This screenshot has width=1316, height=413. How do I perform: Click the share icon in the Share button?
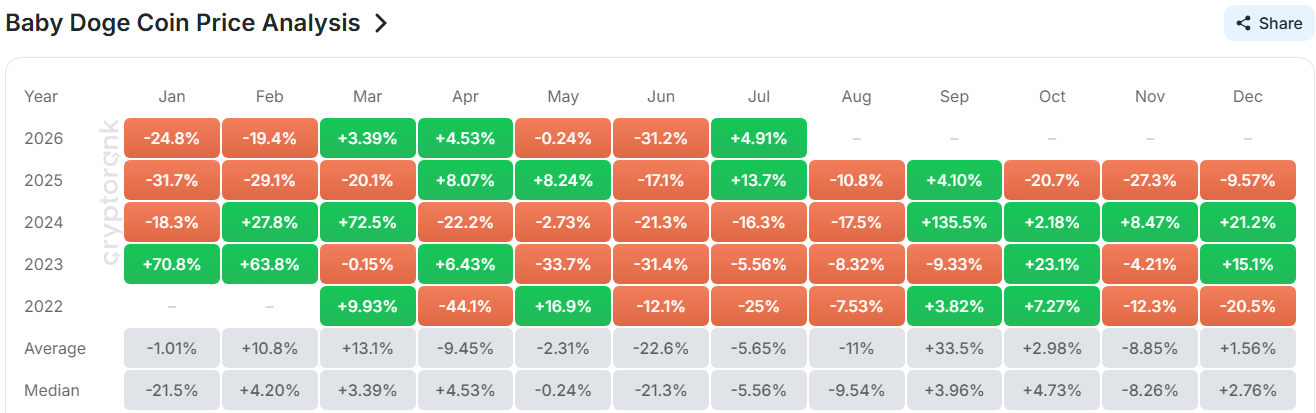tap(1244, 23)
